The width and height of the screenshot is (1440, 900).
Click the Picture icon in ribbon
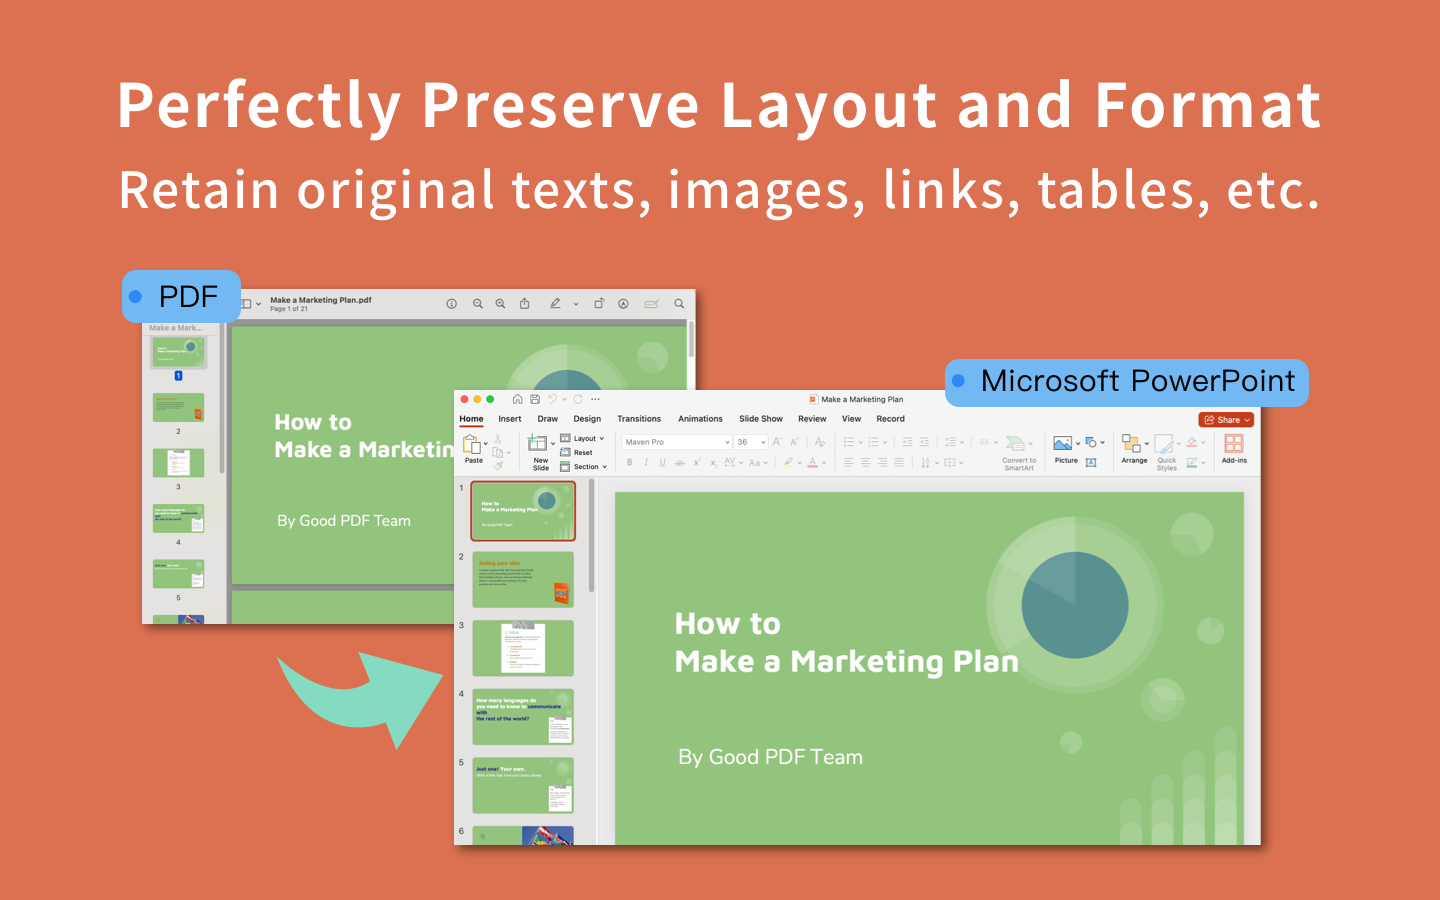pos(1062,443)
